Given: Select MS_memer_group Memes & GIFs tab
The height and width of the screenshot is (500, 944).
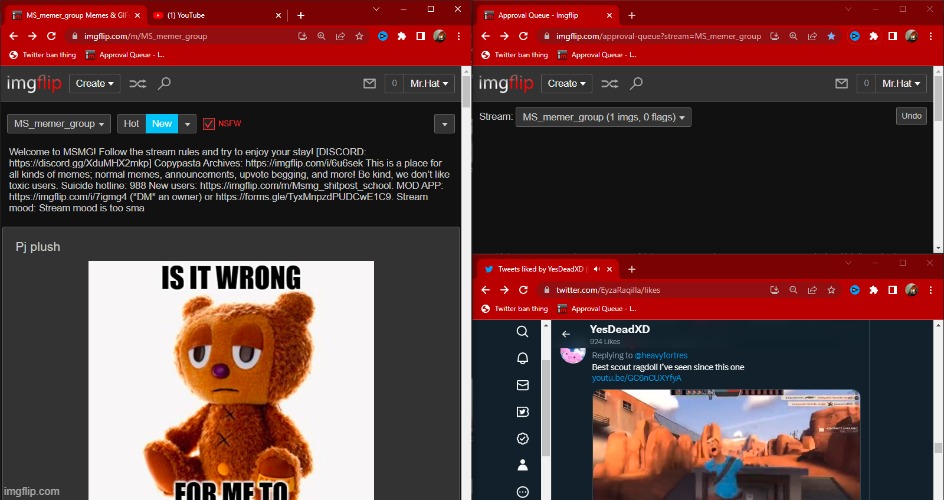Looking at the screenshot, I should pos(75,16).
